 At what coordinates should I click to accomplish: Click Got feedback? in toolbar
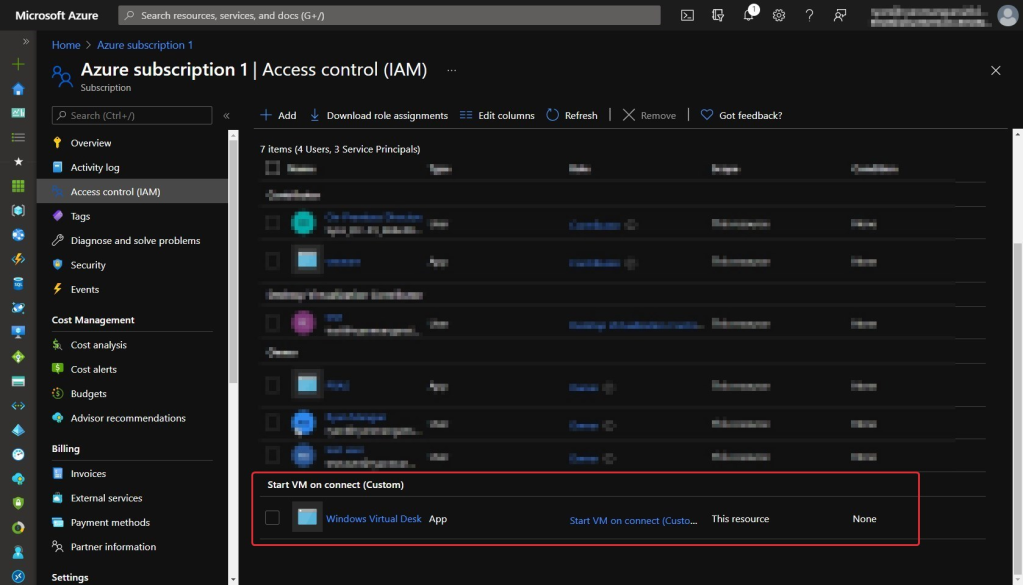point(741,115)
